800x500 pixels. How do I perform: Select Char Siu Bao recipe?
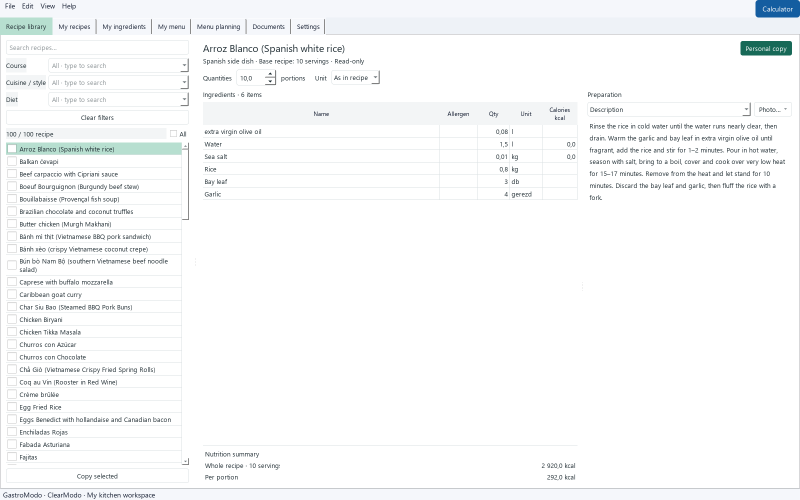(94, 307)
